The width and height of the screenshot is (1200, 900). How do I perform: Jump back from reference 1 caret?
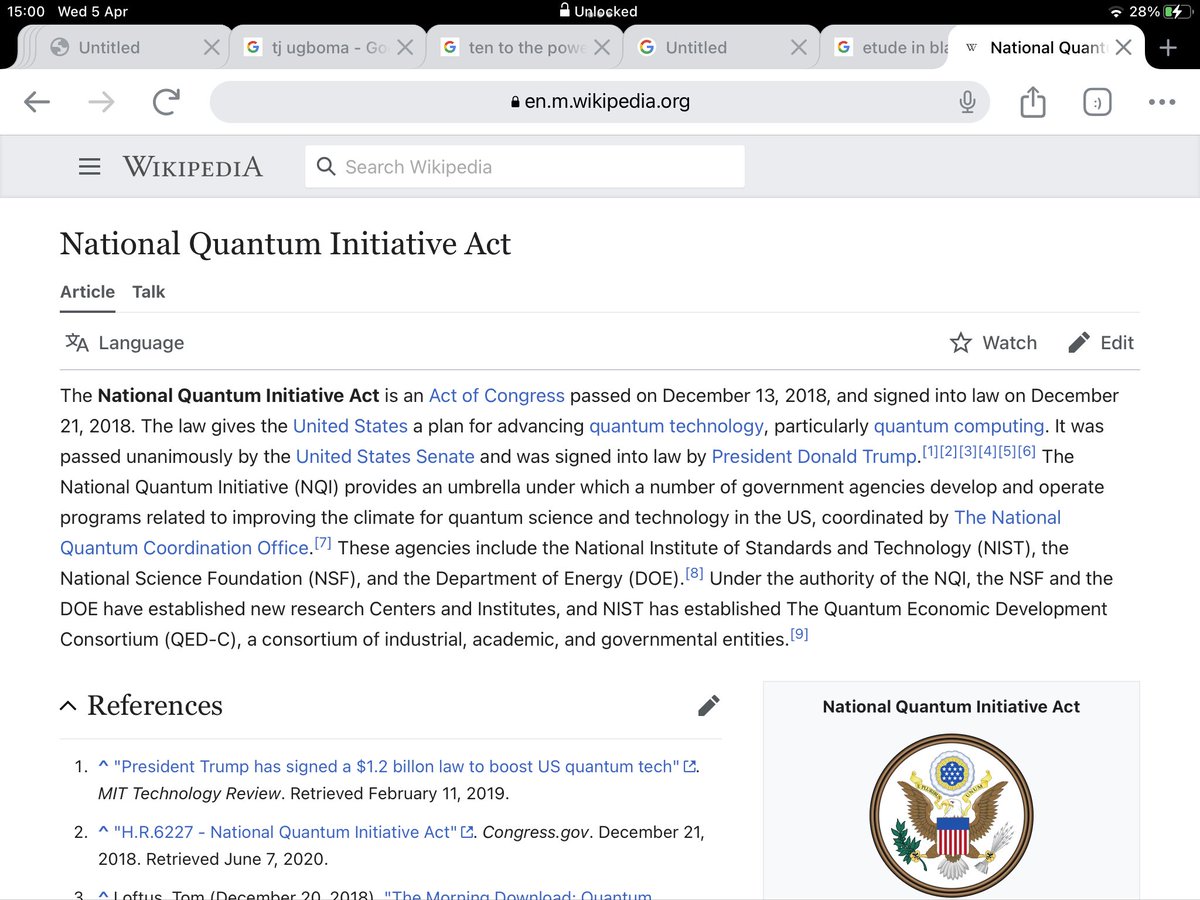coord(103,766)
